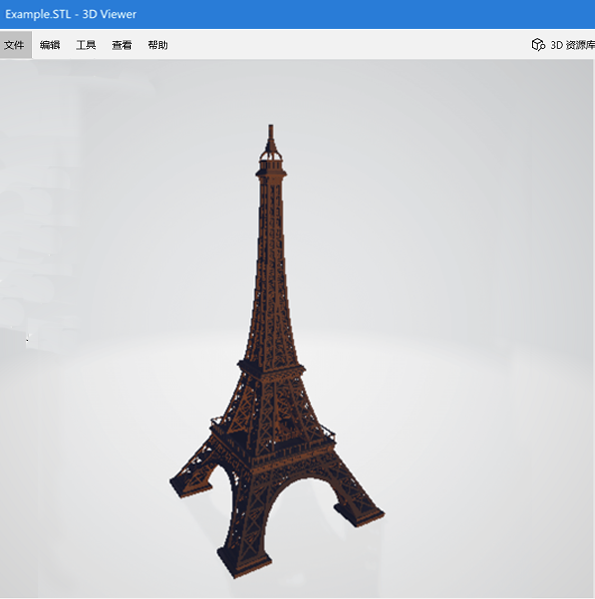Open the 工具 menu
The width and height of the screenshot is (595, 599).
[x=86, y=45]
